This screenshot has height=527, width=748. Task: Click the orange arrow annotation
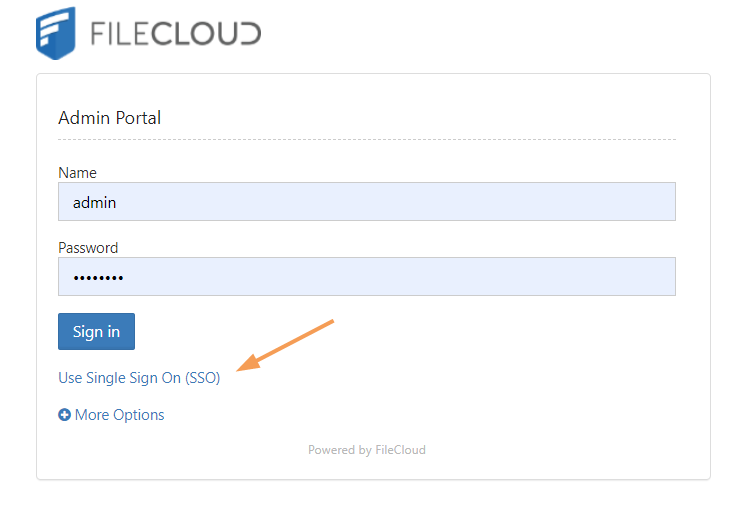coord(286,345)
